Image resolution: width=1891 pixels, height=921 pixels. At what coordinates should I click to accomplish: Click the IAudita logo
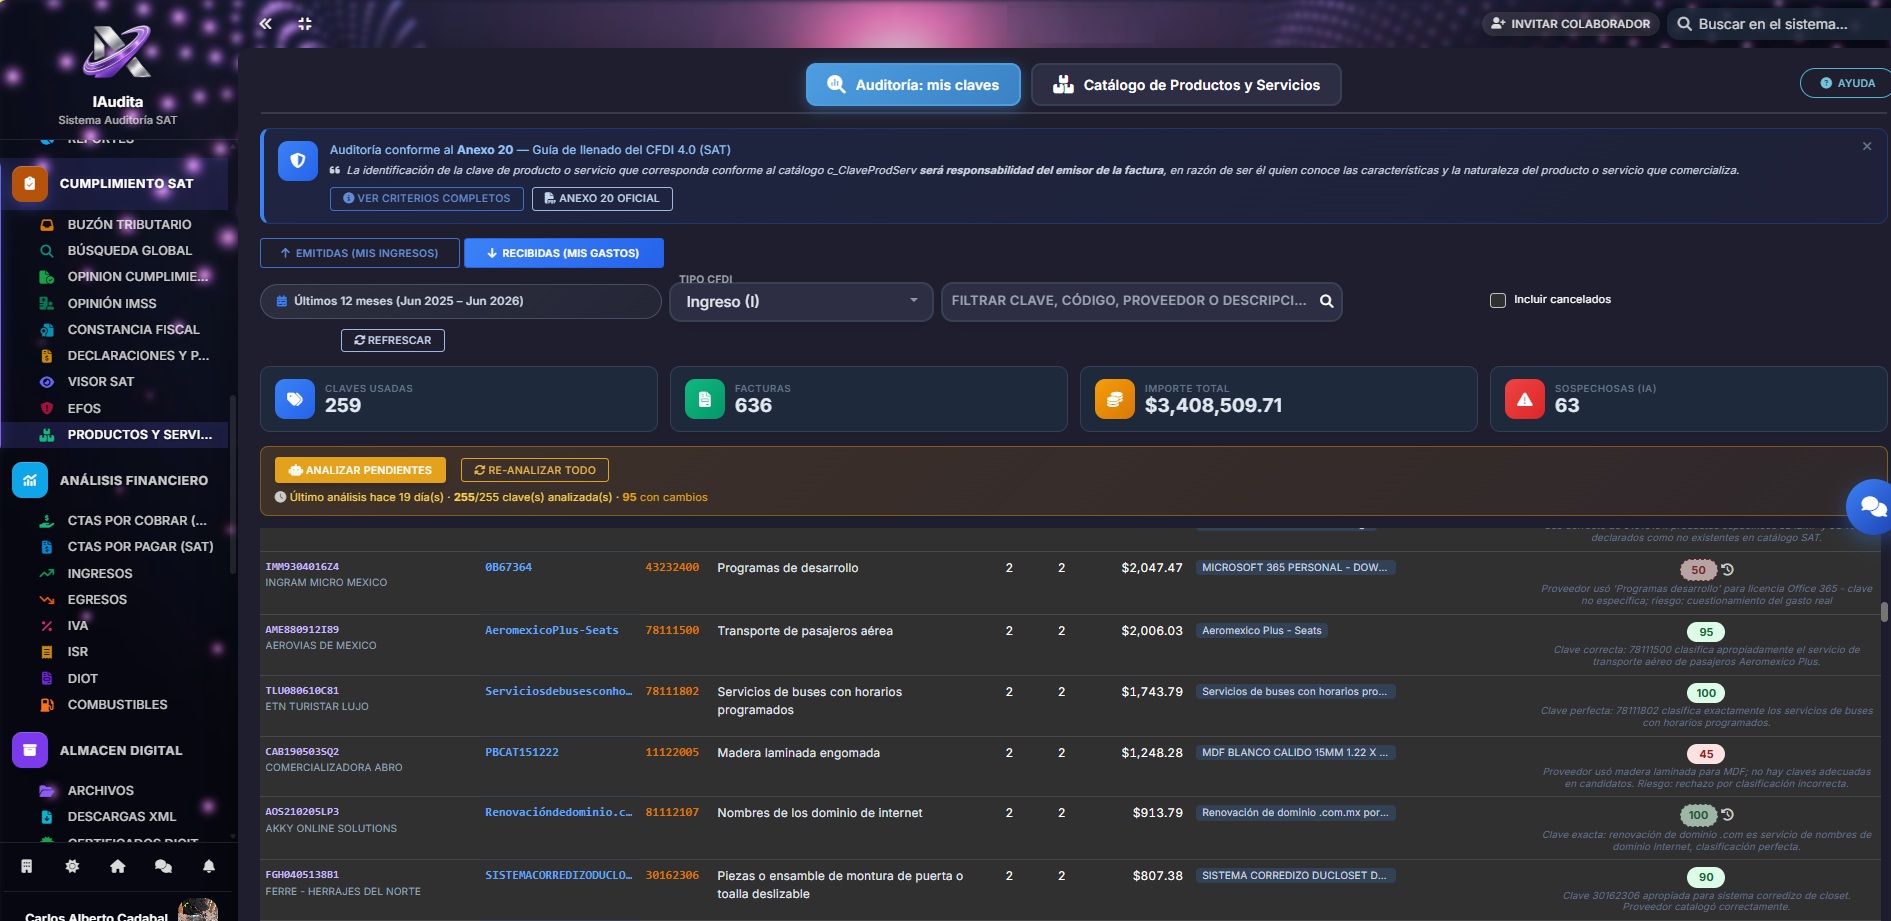pos(117,52)
